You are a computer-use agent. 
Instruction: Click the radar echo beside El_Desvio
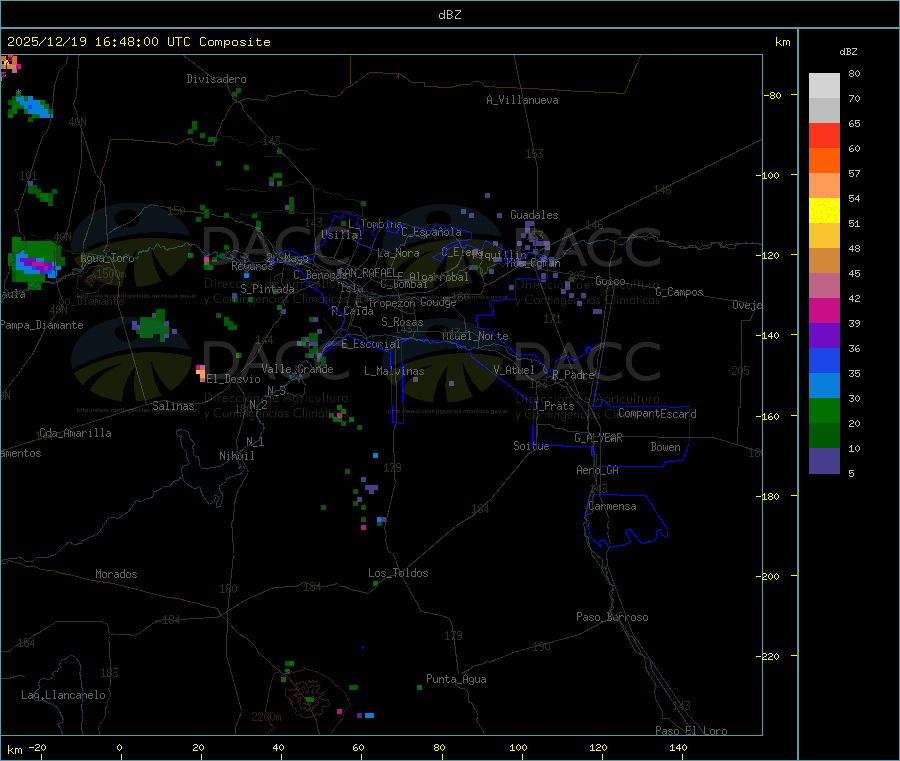tap(201, 373)
